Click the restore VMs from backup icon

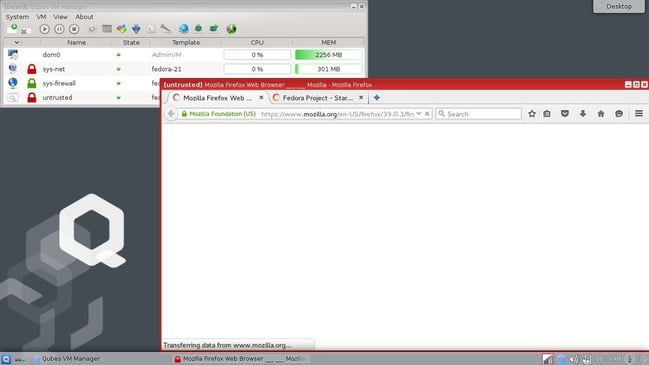pos(214,28)
